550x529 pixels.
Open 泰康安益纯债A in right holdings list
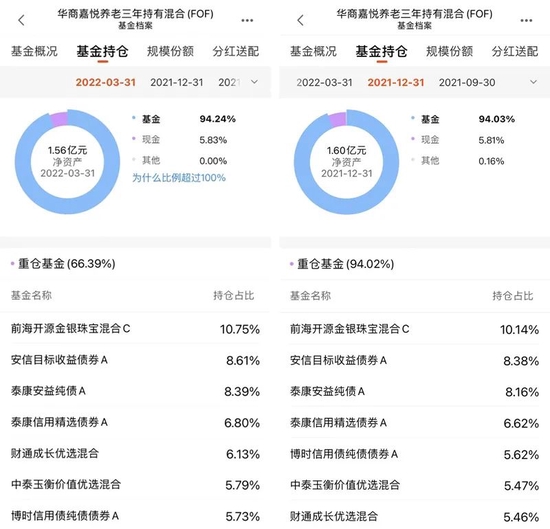coord(414,391)
